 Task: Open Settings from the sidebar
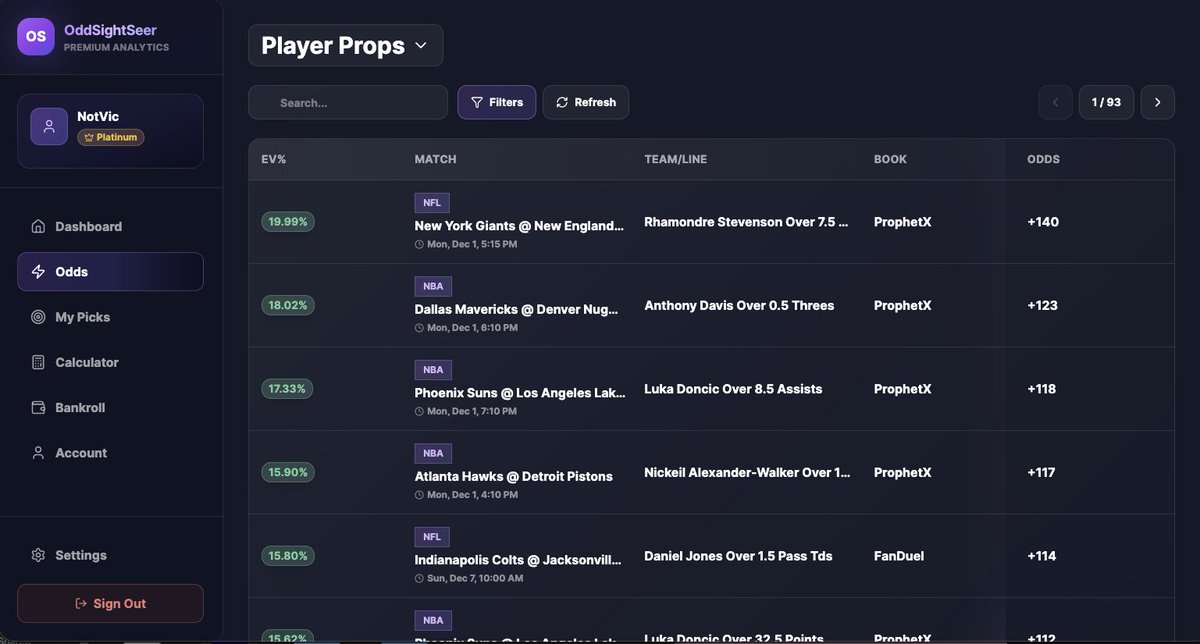coord(110,555)
